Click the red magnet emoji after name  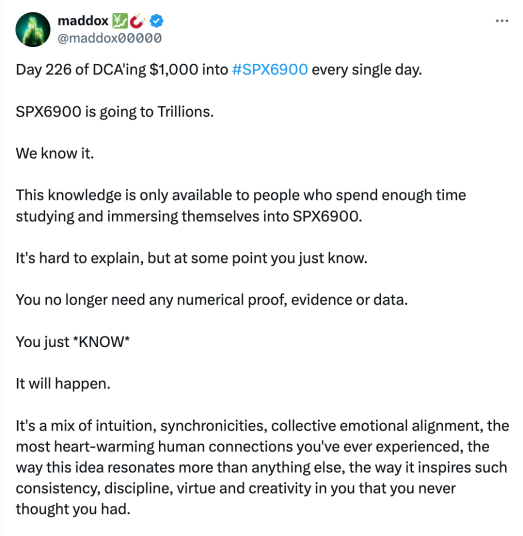tap(137, 21)
